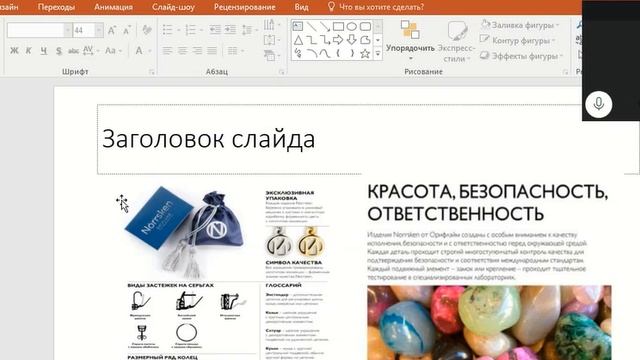
Task: Open line spacing options
Action: 249,30
